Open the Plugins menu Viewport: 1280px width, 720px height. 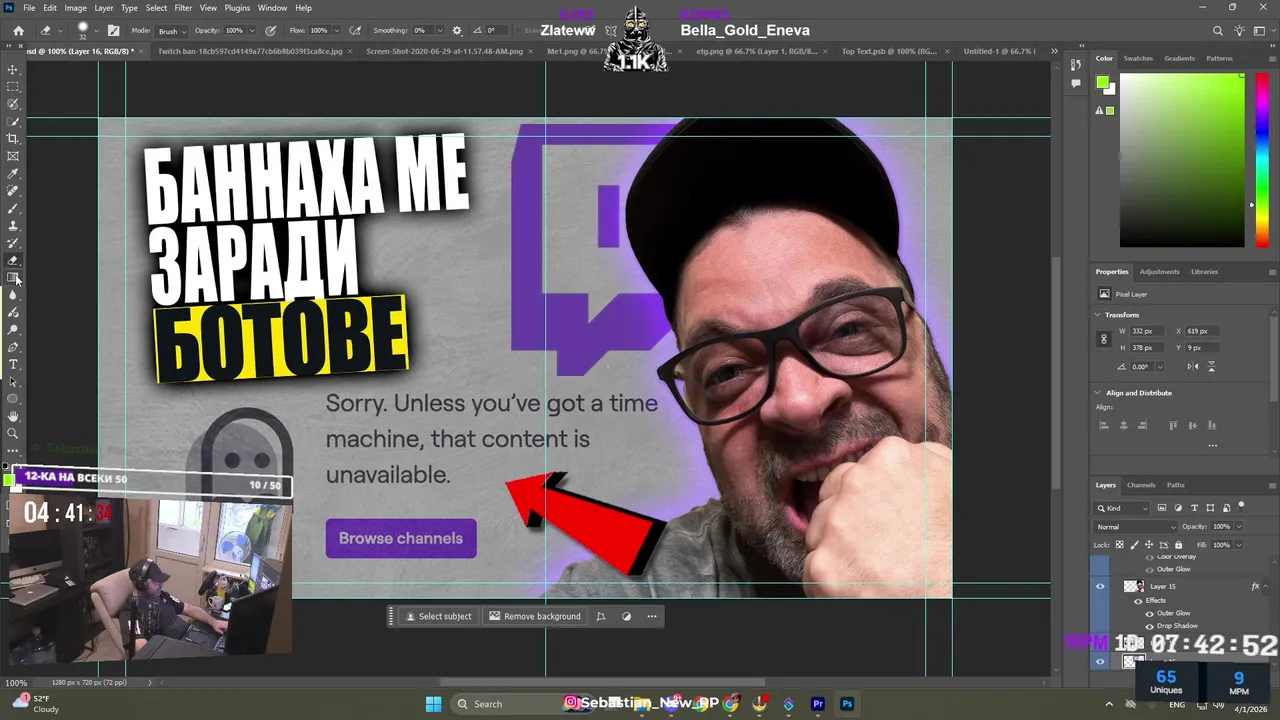(237, 8)
